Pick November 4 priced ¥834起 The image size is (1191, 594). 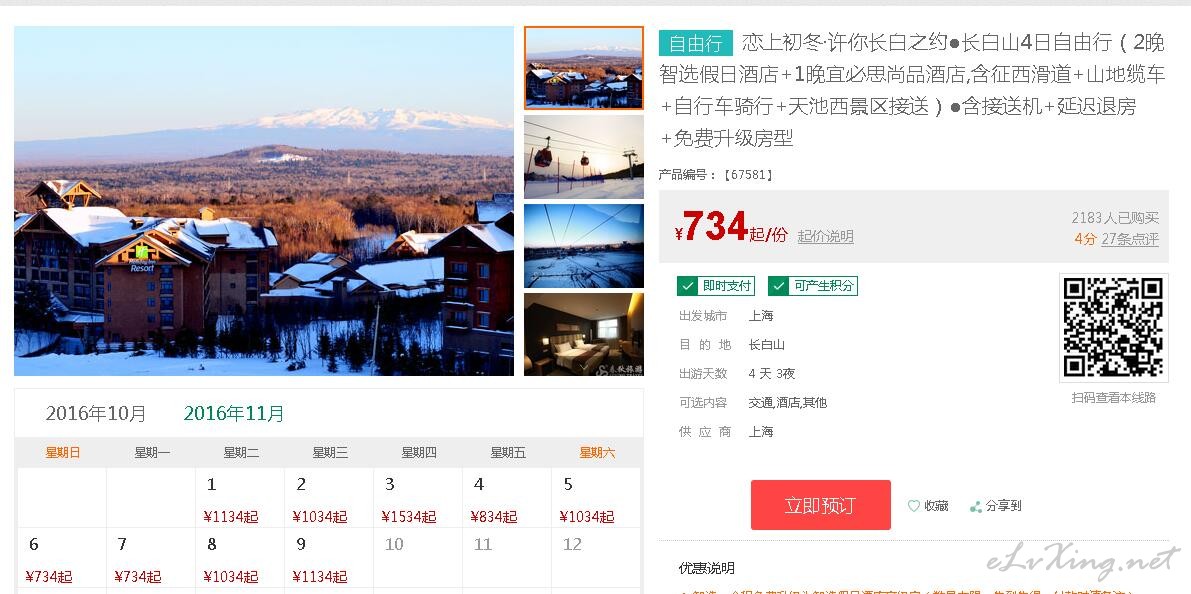tap(507, 498)
